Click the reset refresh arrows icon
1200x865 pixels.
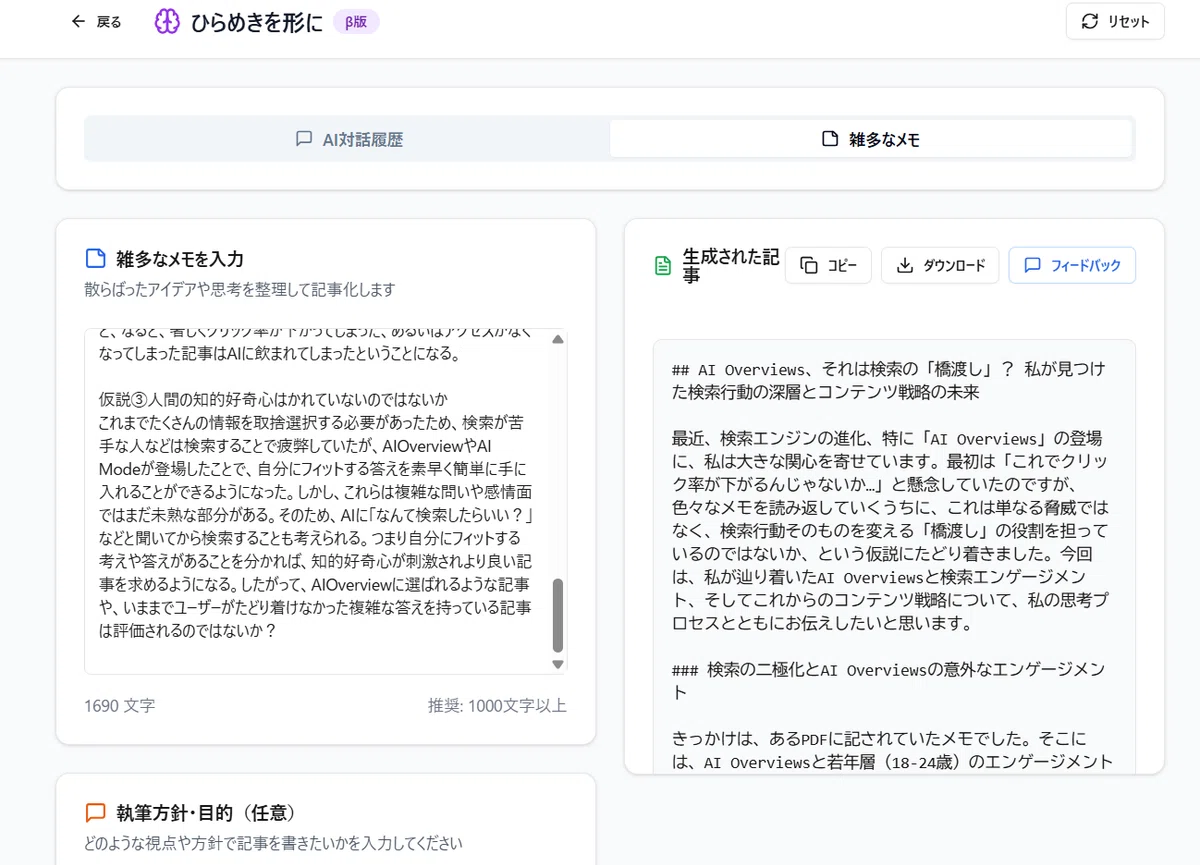point(1090,21)
